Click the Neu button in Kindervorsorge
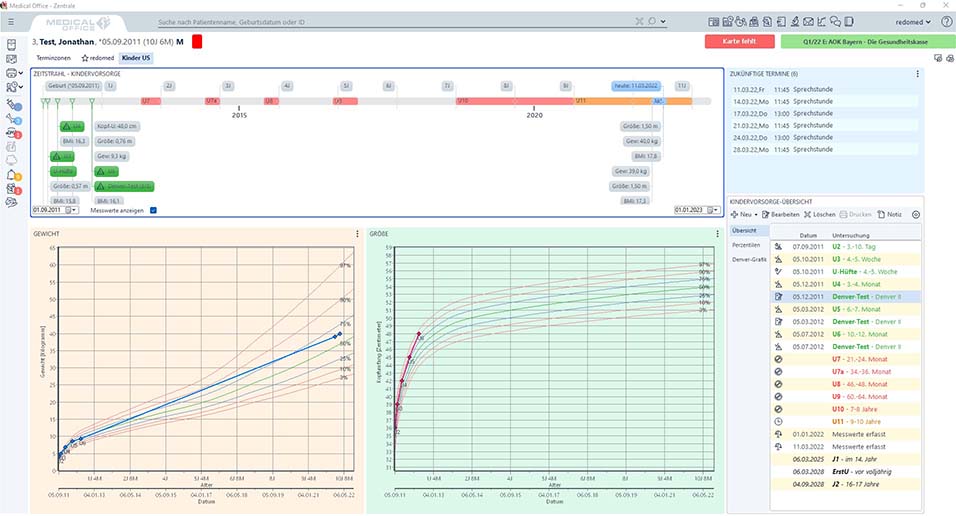This screenshot has width=956, height=516. click(741, 215)
